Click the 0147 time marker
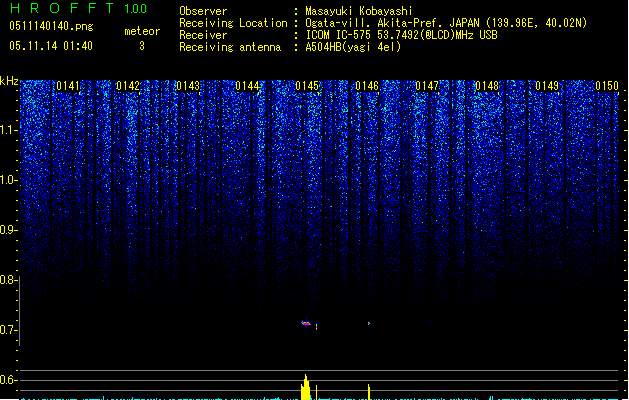The width and height of the screenshot is (629, 400). 427,86
